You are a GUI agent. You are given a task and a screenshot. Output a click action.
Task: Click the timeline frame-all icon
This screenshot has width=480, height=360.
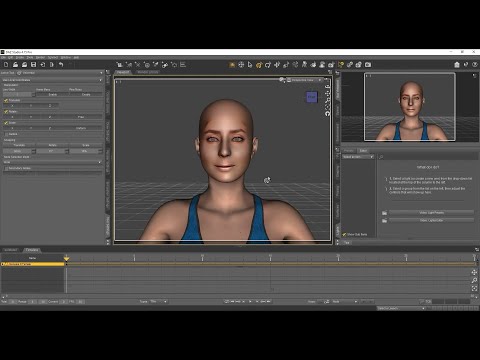474,288
